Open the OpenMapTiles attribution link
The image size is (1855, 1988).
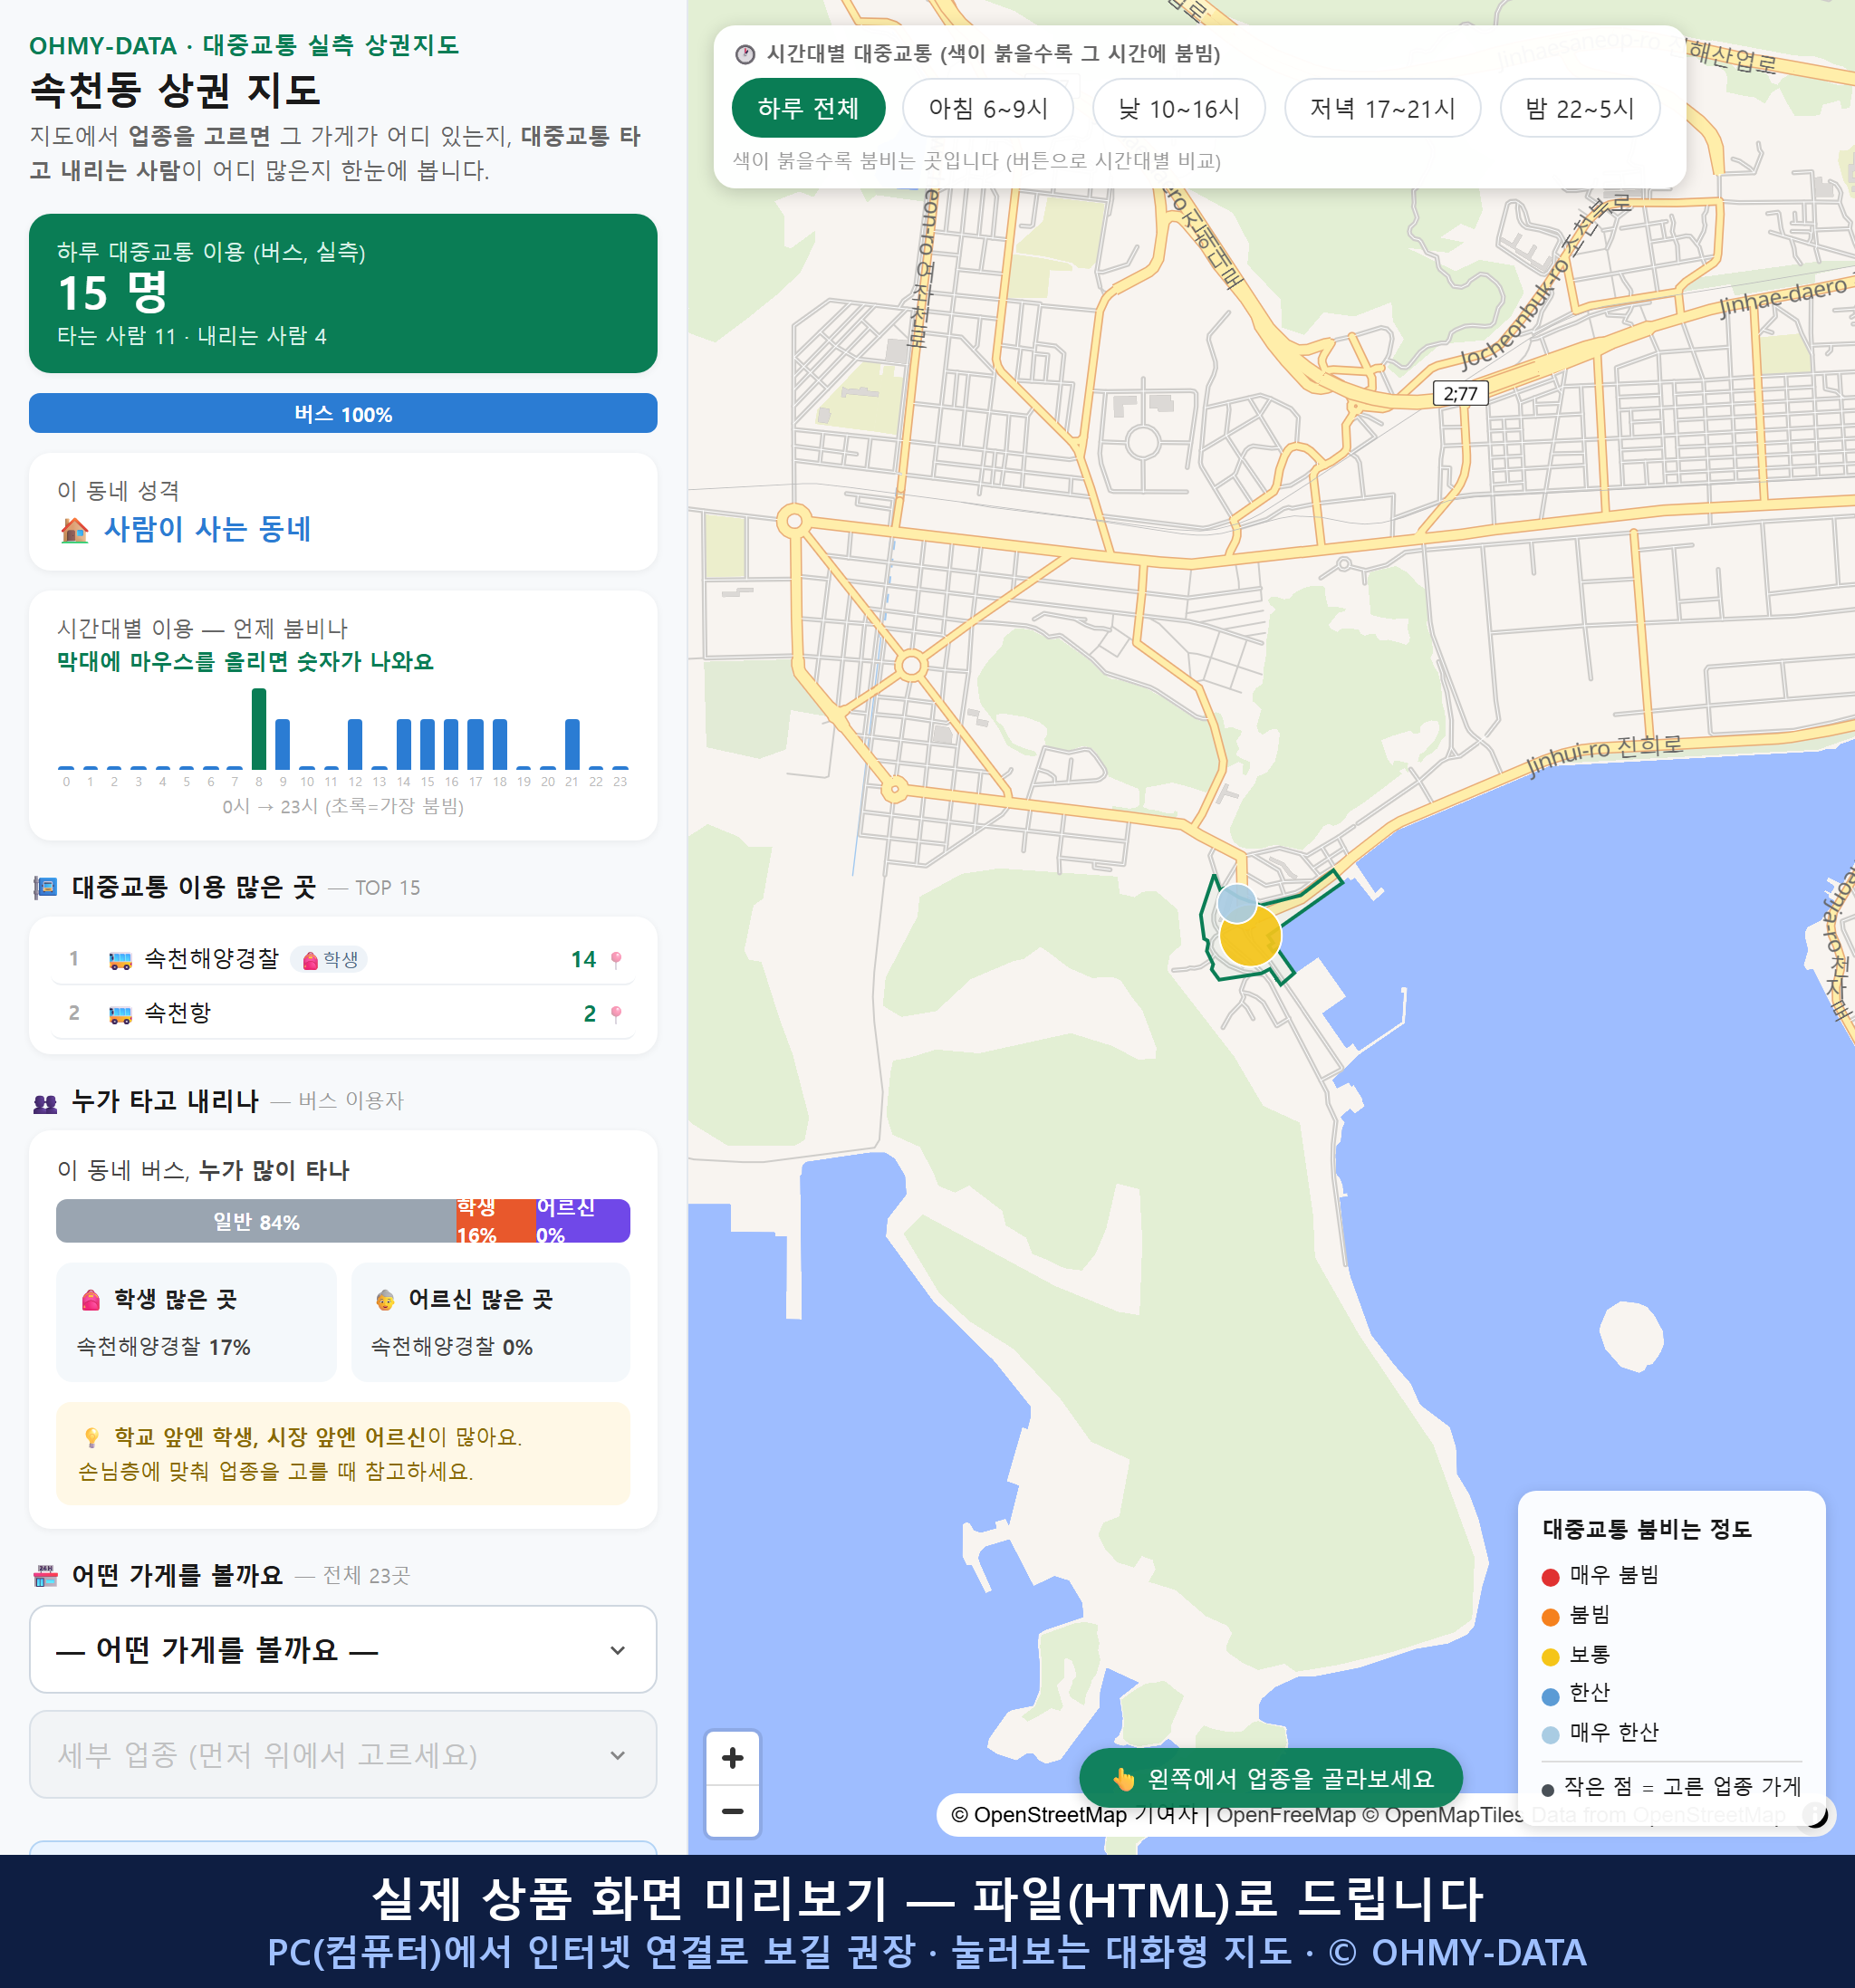1443,1814
